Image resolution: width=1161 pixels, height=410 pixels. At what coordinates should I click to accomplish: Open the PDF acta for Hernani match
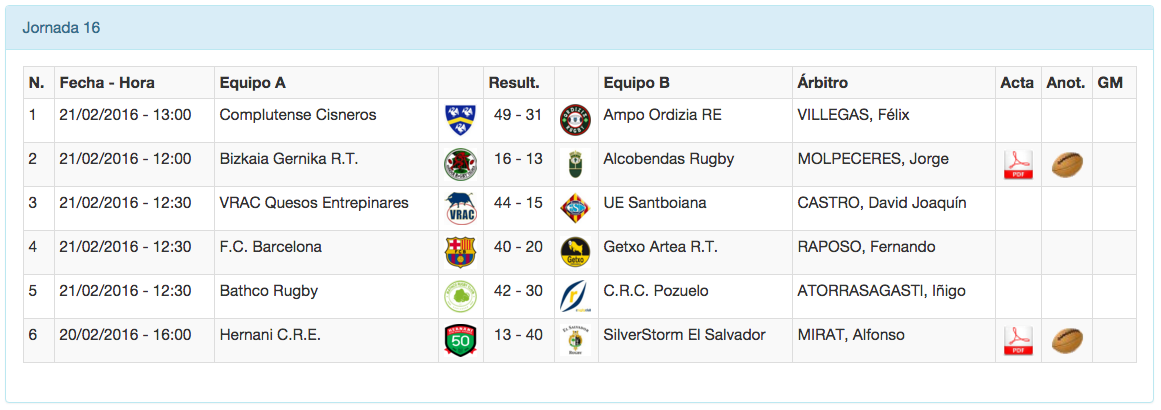(1018, 341)
